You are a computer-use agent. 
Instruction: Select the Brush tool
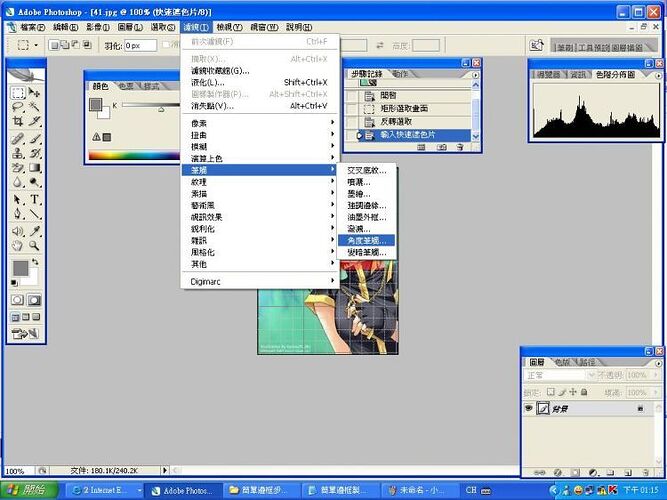point(34,139)
